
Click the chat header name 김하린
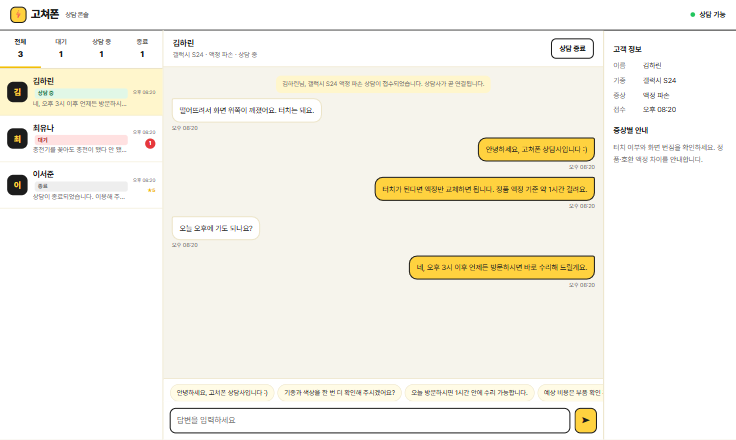pyautogui.click(x=183, y=43)
